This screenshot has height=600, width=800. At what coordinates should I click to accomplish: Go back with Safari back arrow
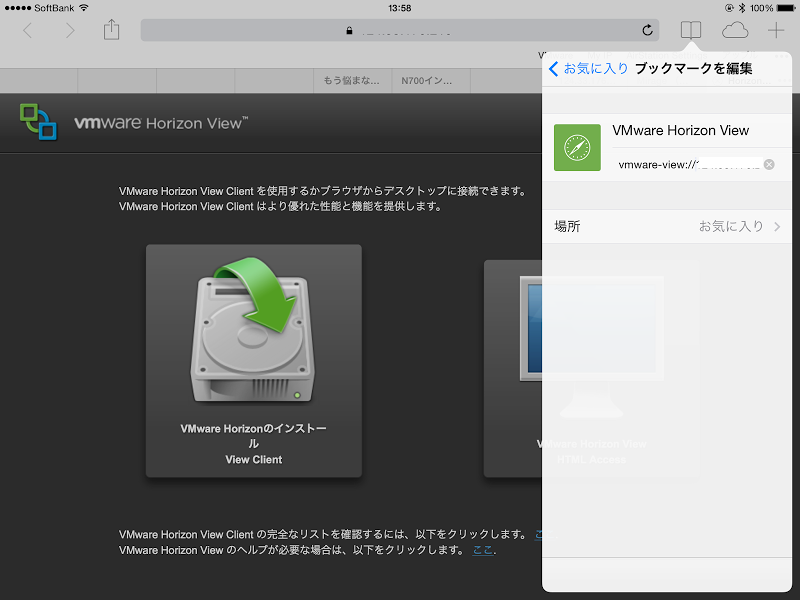(x=28, y=31)
